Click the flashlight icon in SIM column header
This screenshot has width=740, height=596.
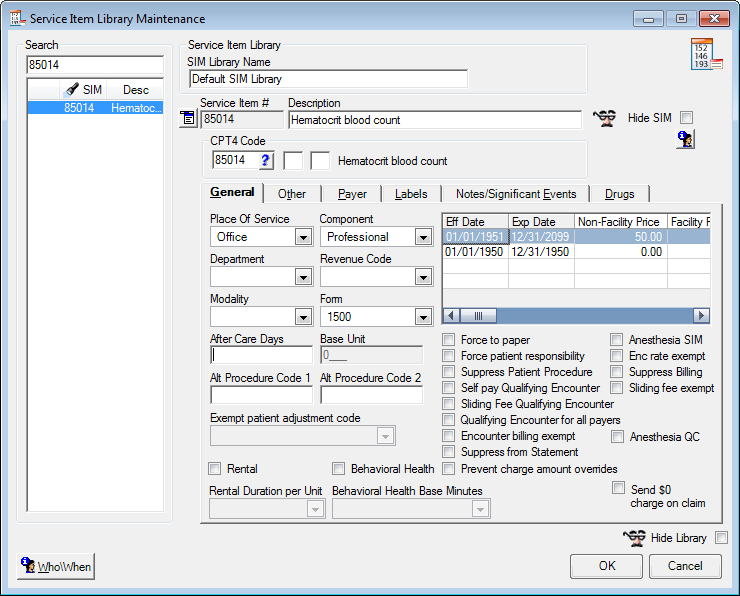point(71,89)
